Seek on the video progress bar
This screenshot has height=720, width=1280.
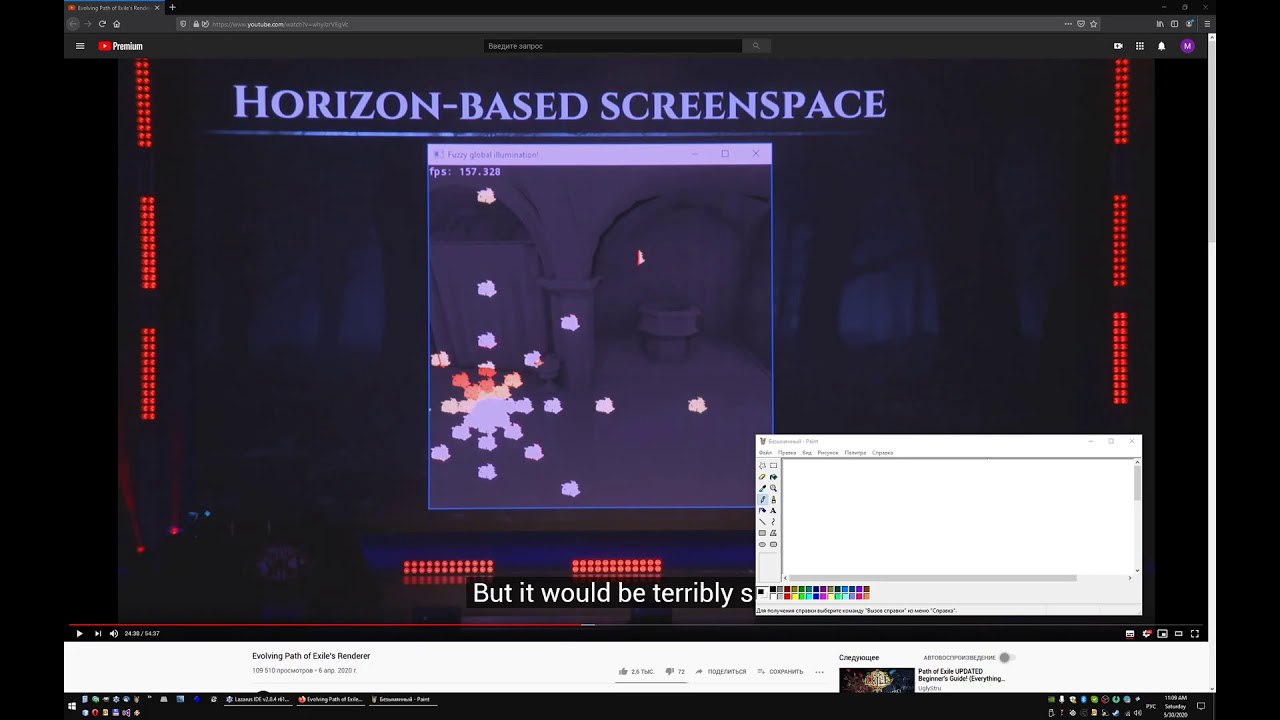point(636,624)
